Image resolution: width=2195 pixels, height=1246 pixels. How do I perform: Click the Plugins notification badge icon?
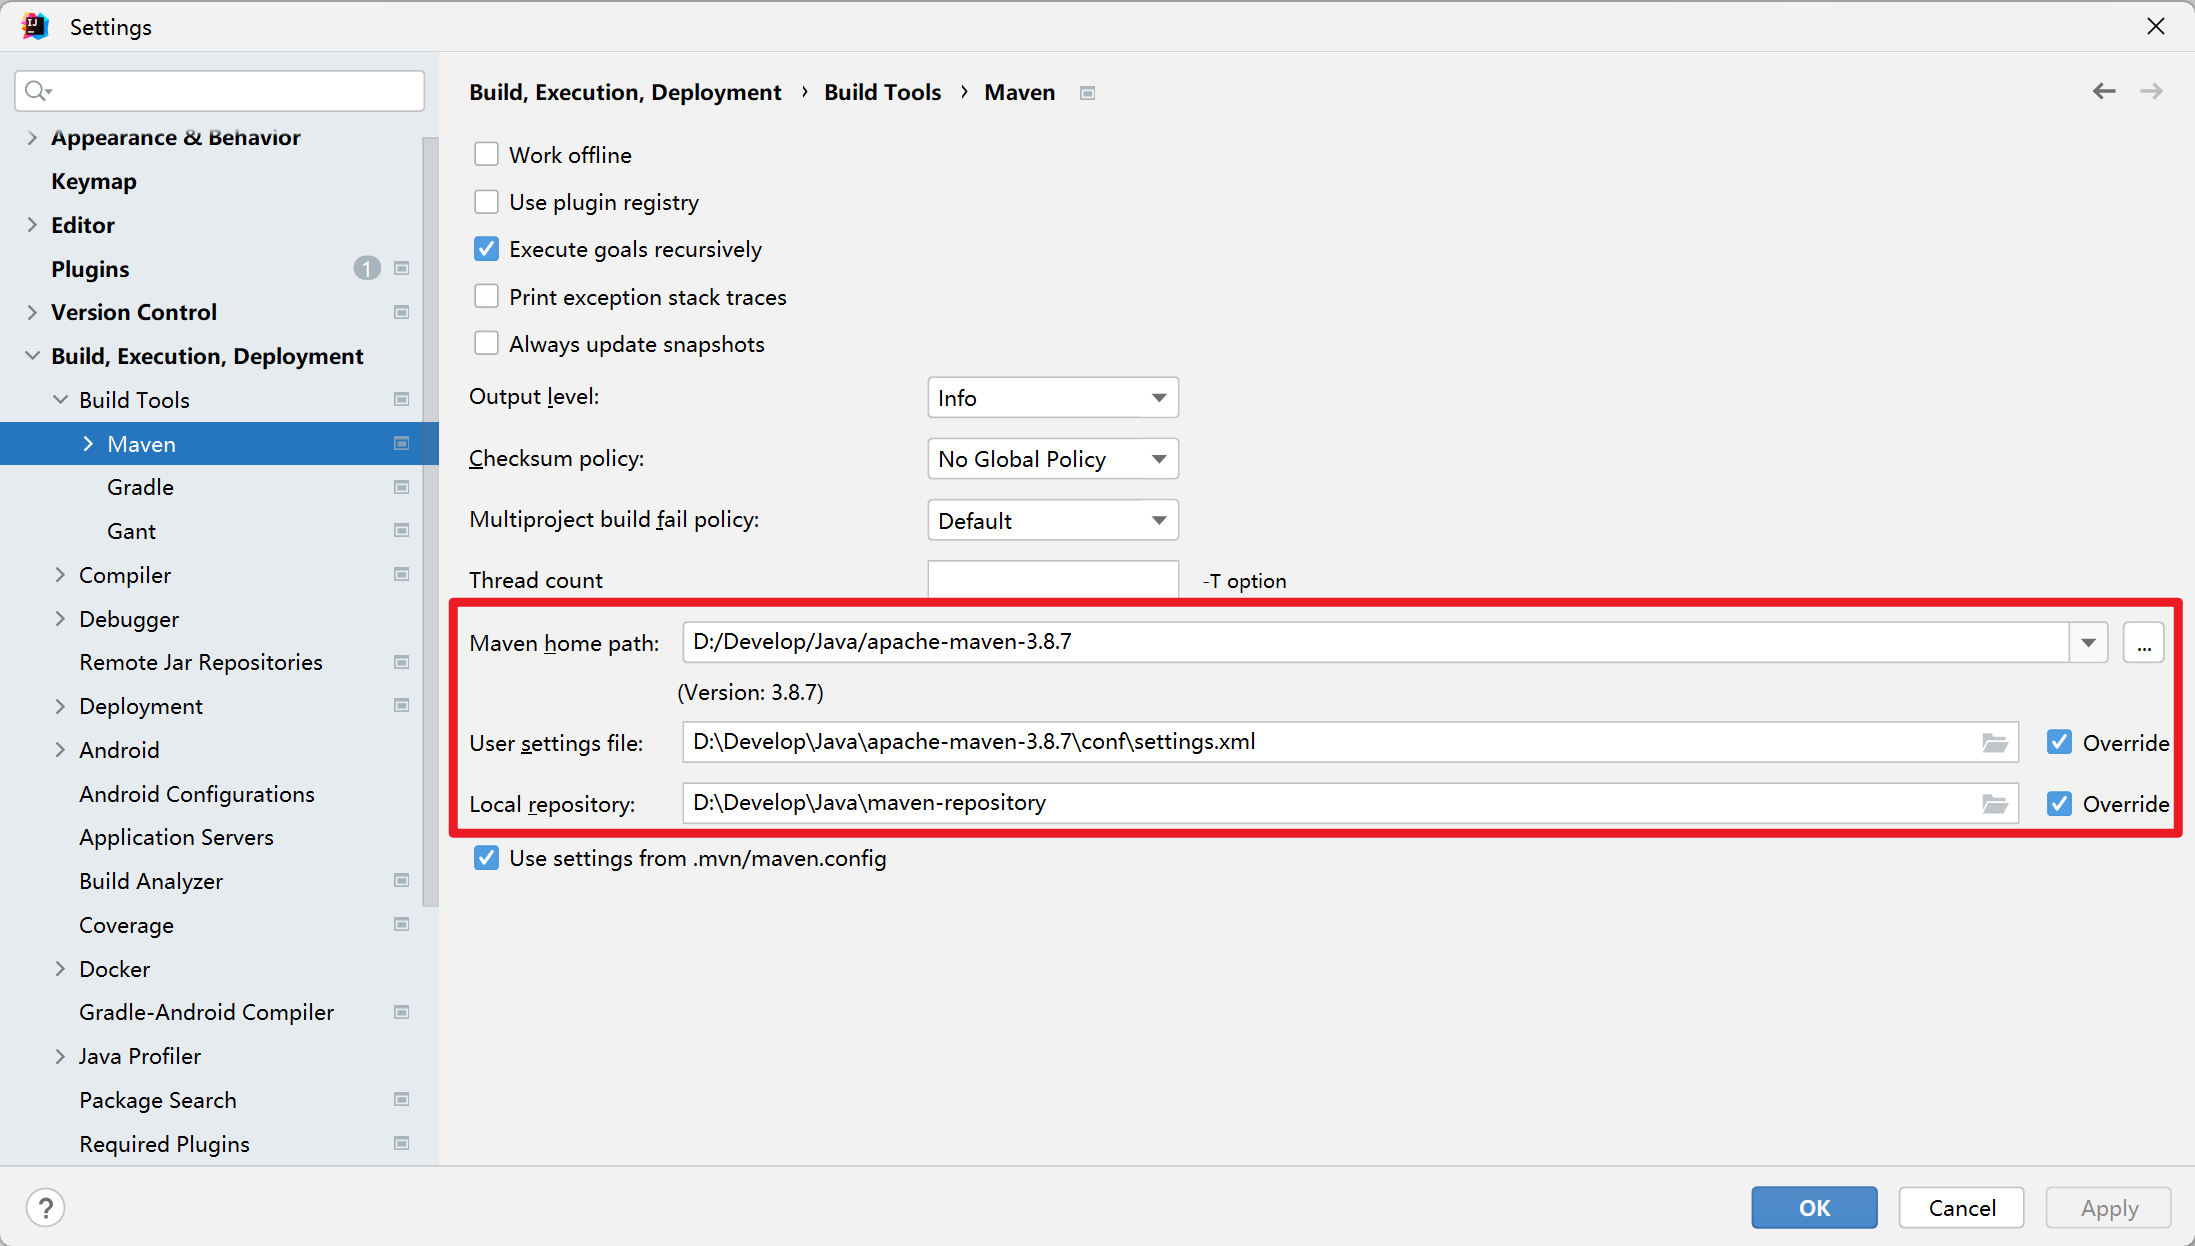368,268
